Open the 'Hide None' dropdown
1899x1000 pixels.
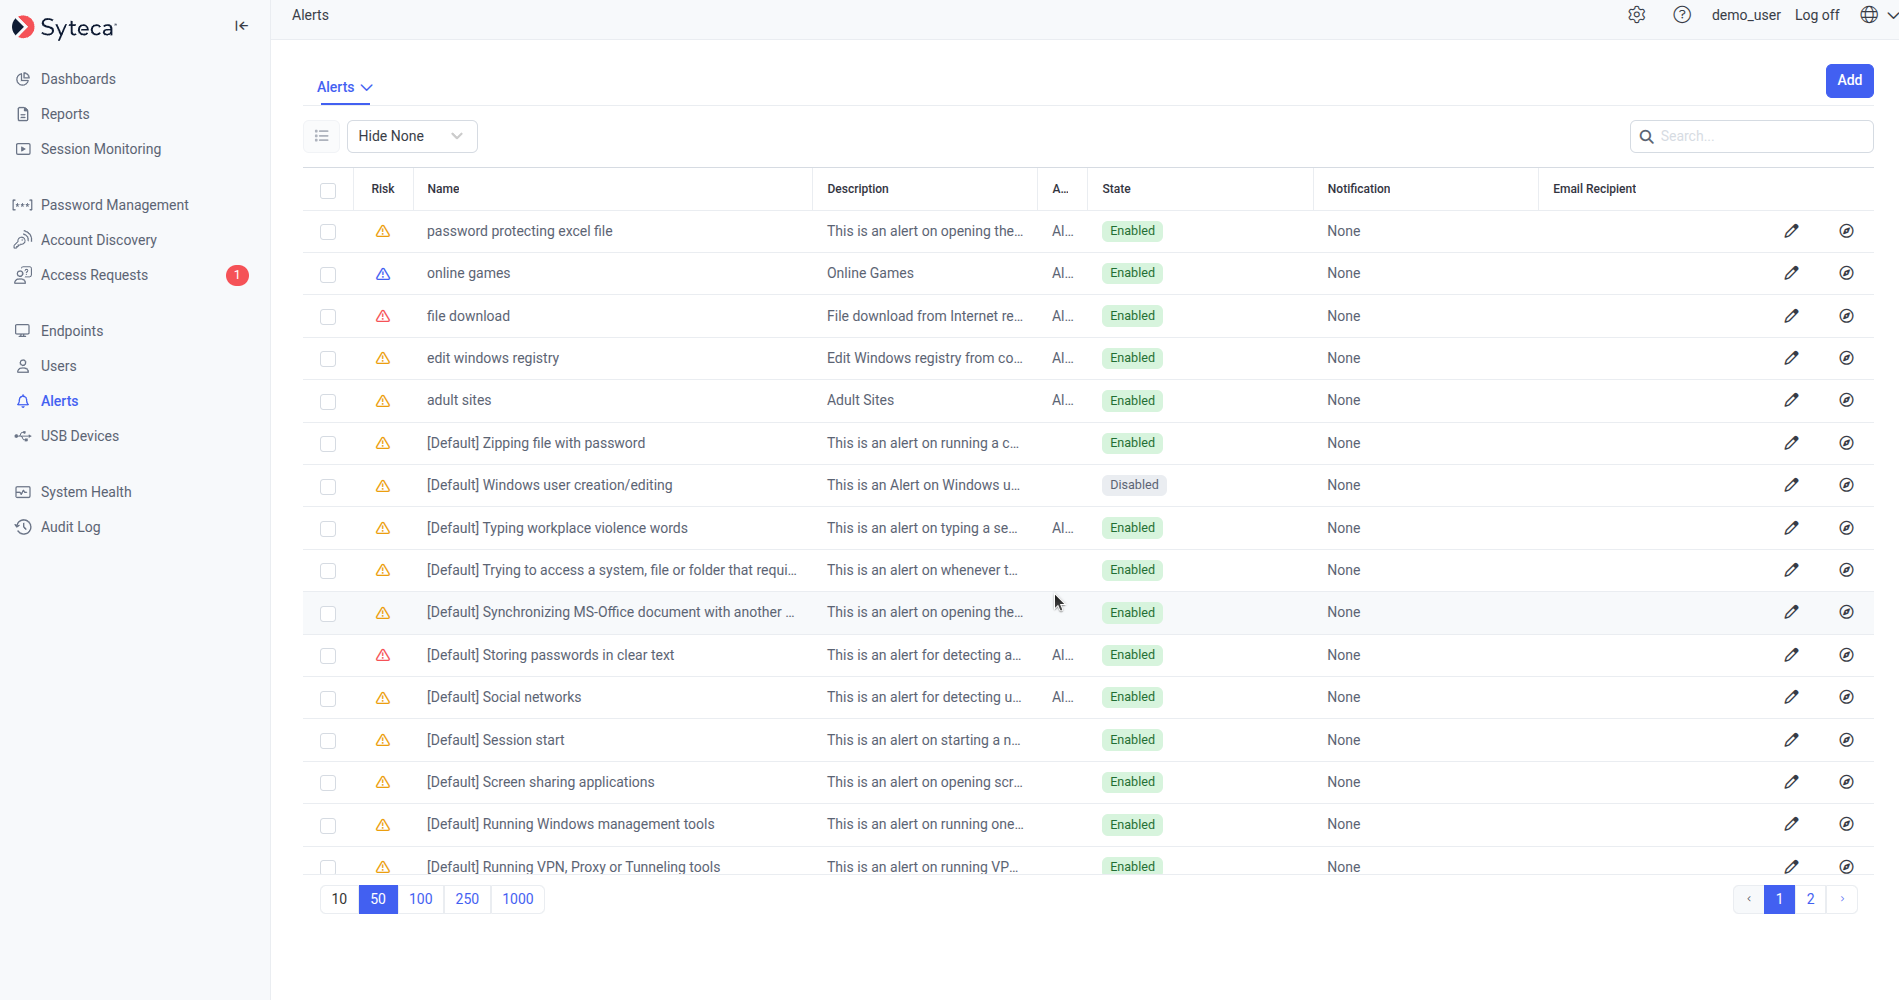(x=412, y=136)
